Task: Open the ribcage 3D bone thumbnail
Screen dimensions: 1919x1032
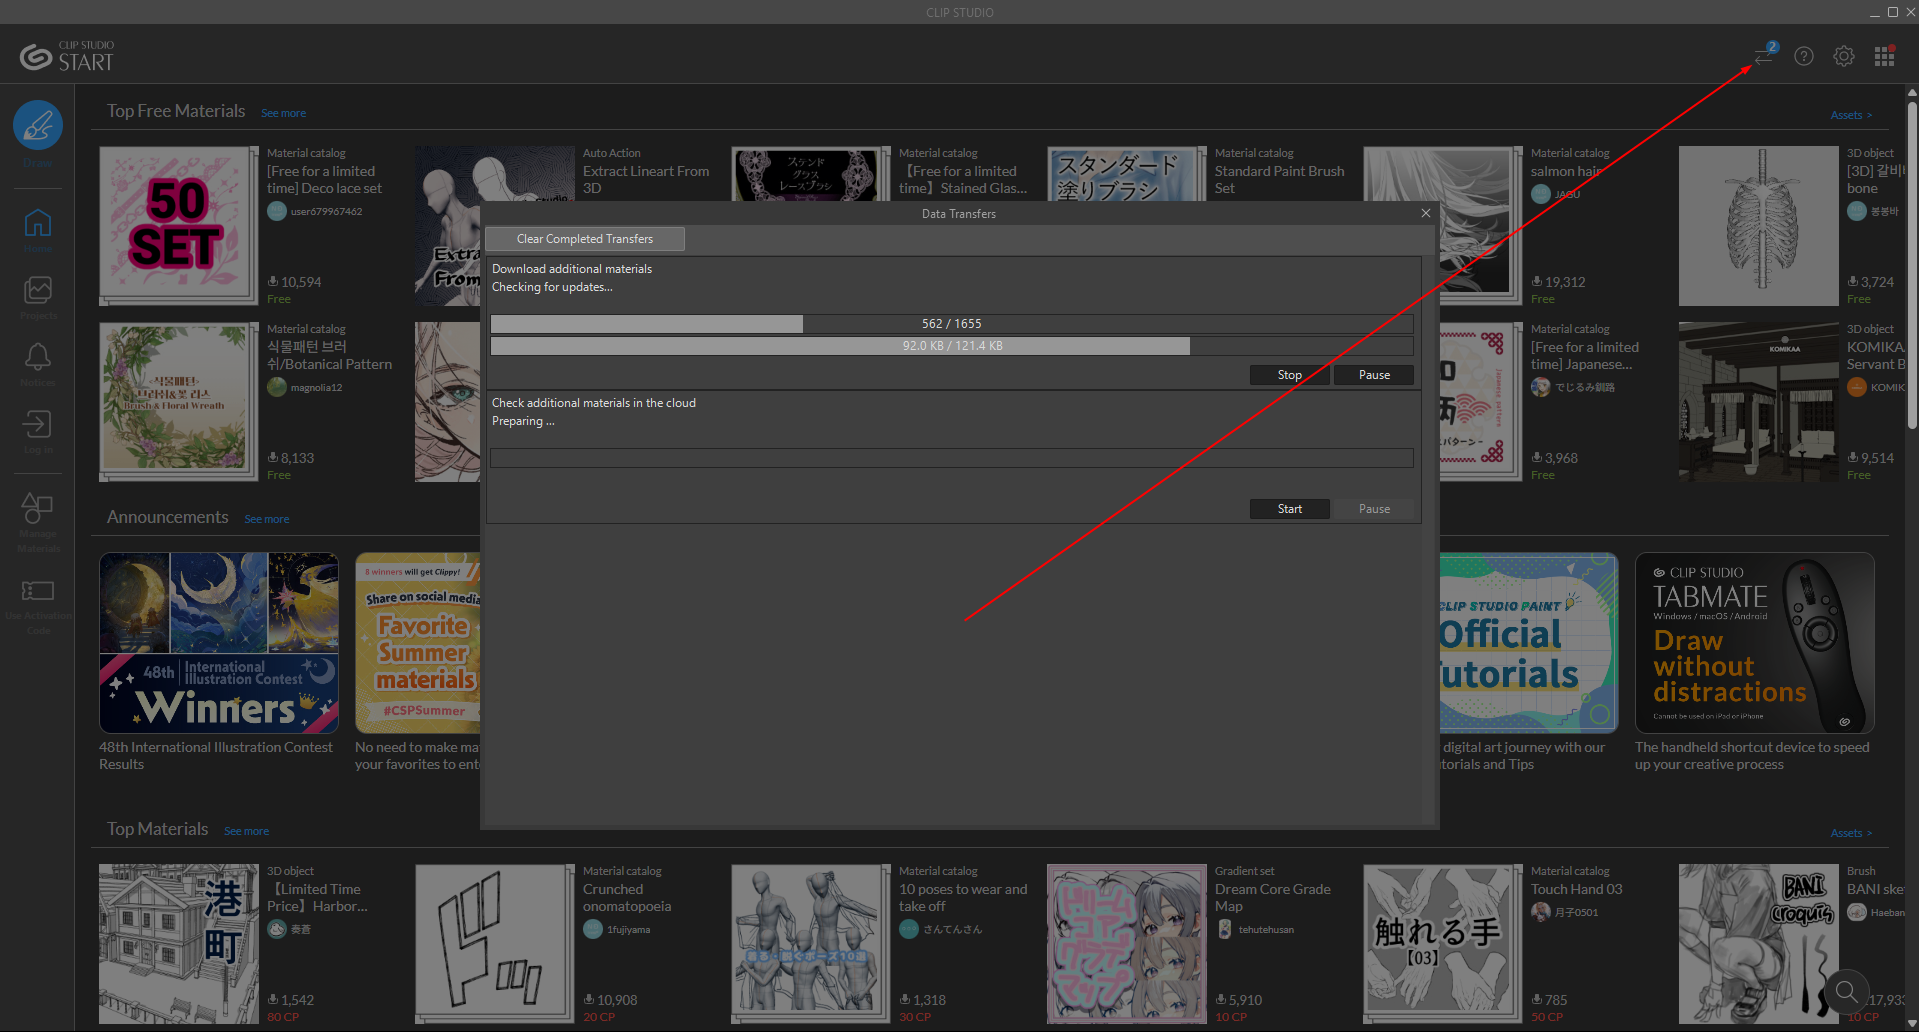Action: tap(1759, 226)
